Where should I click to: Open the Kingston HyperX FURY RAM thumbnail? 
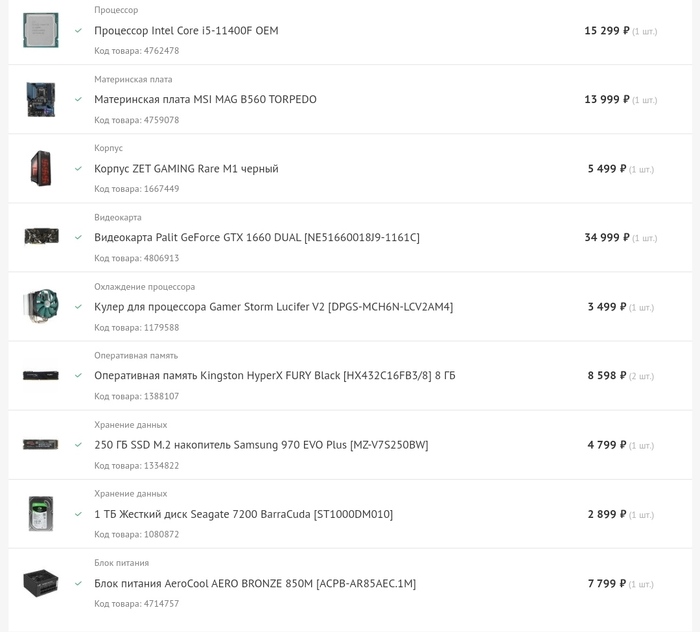41,375
